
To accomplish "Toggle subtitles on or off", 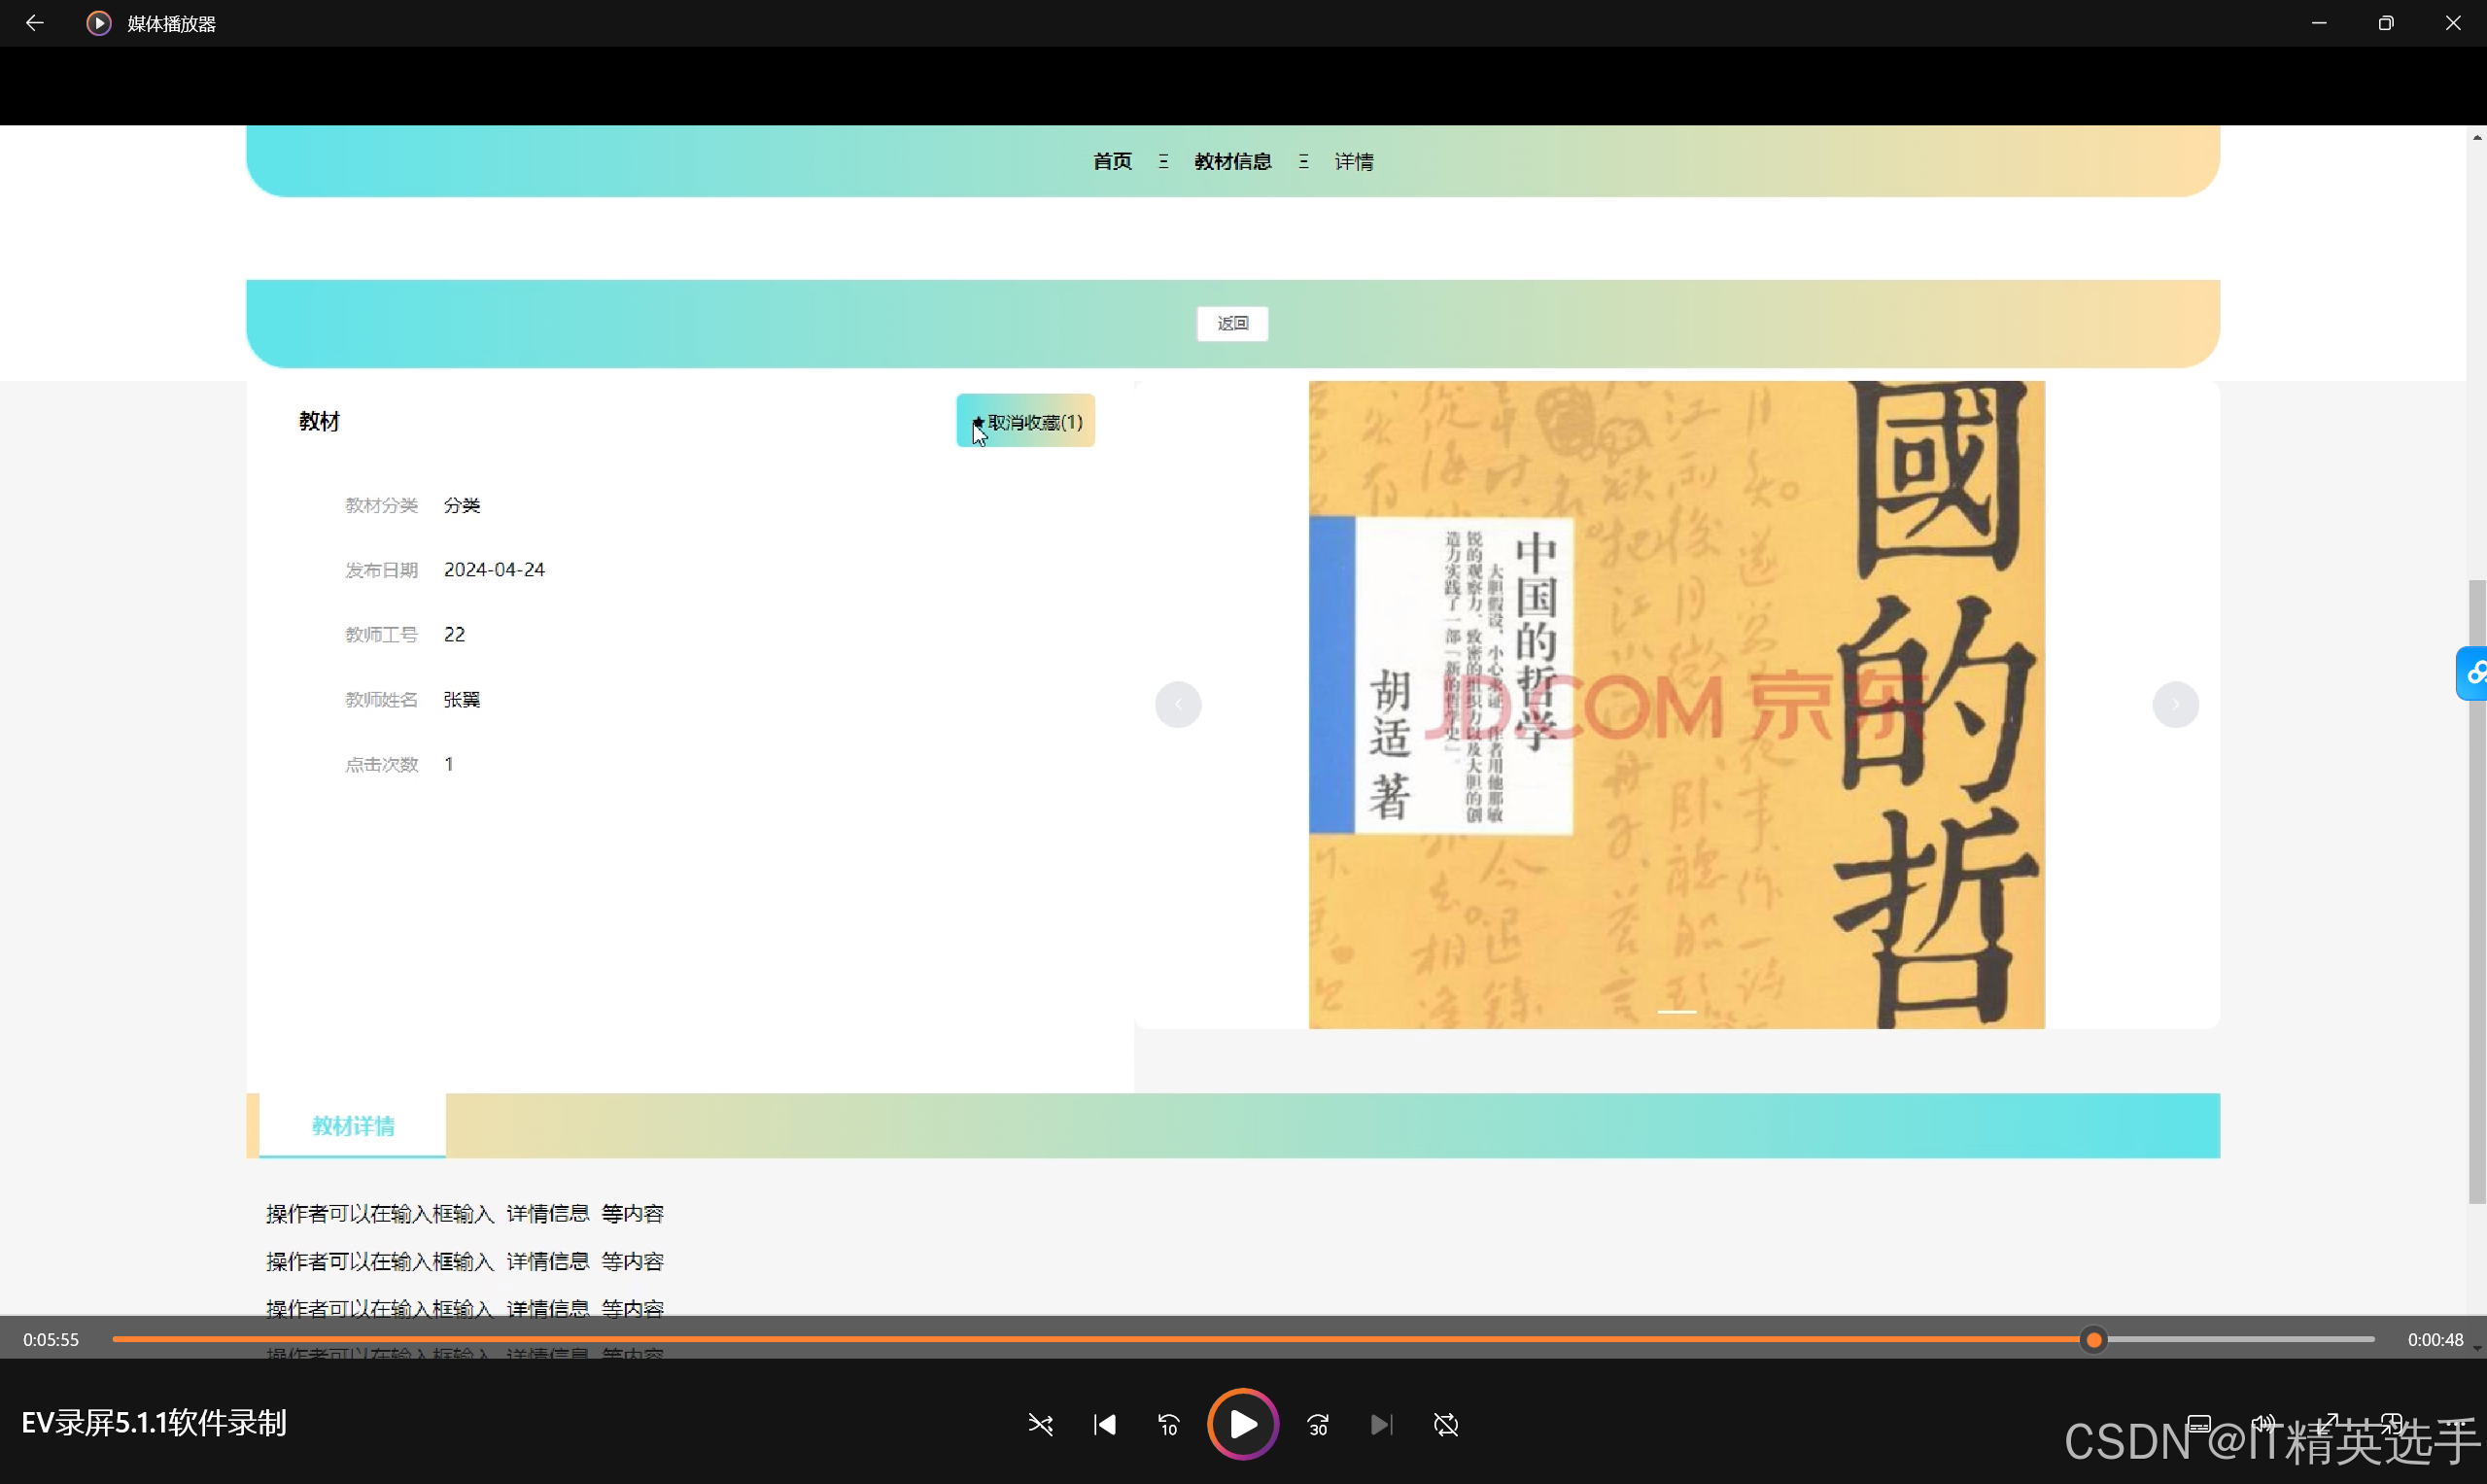I will click(x=2199, y=1423).
